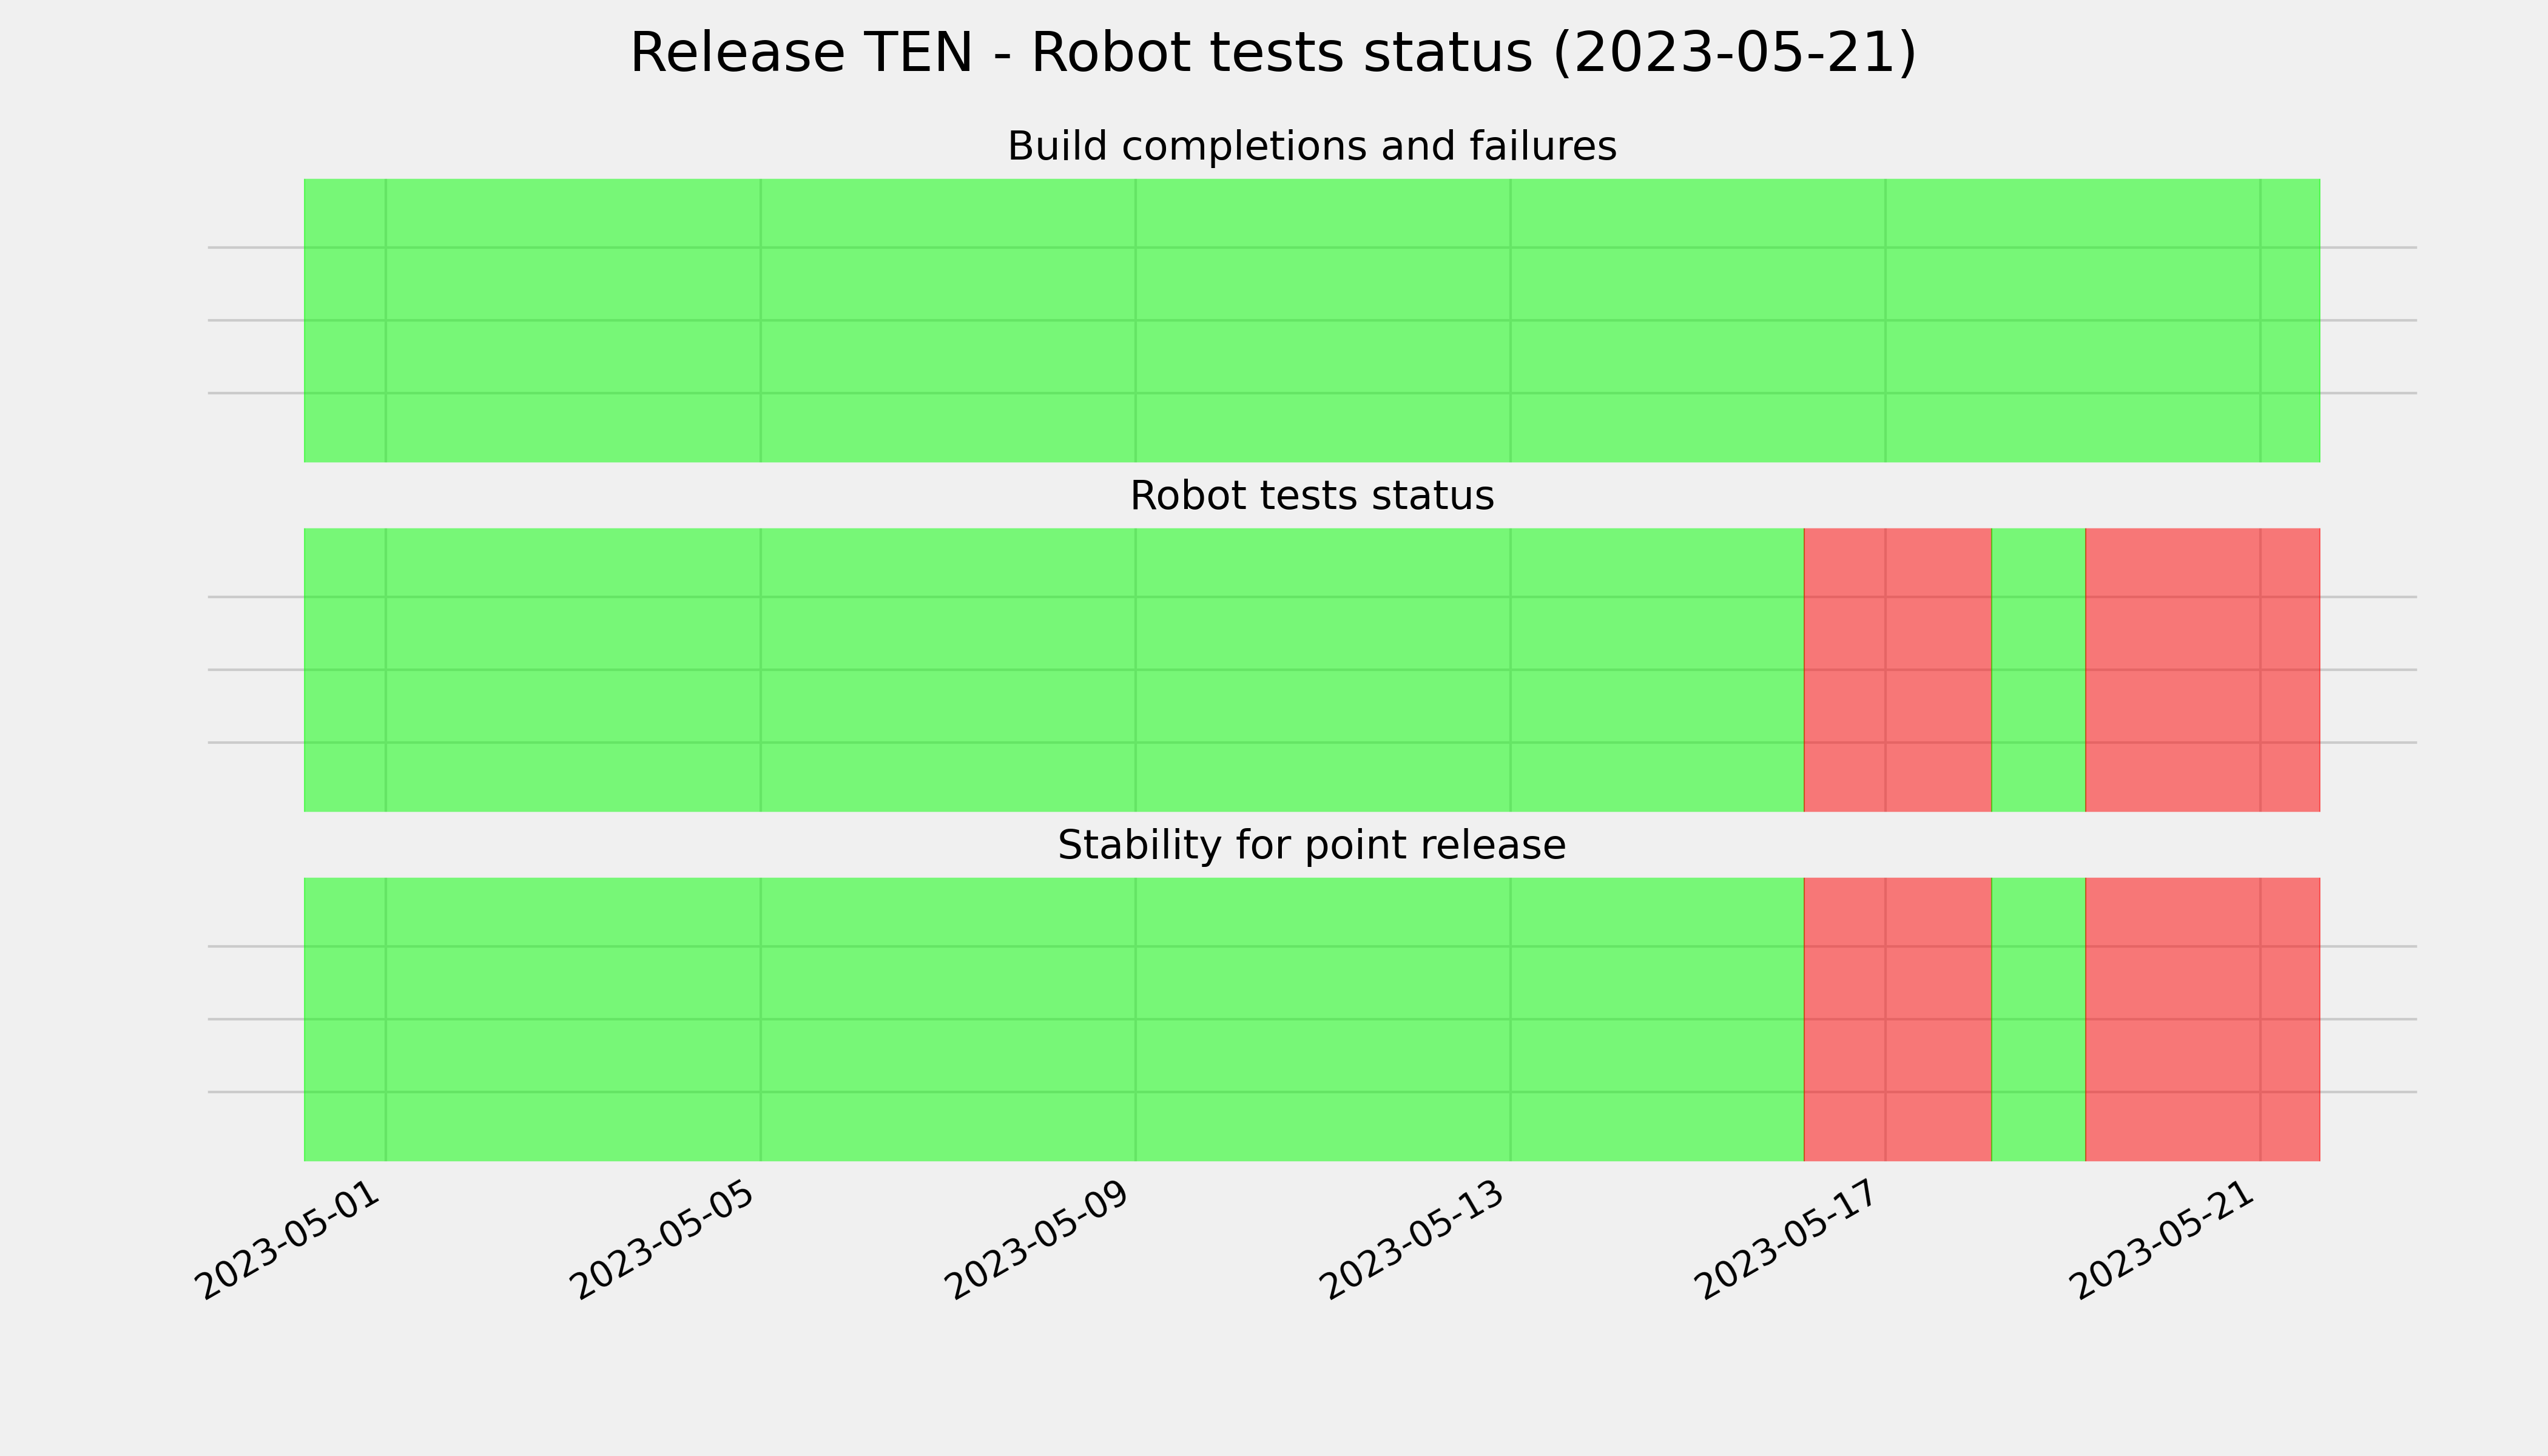The image size is (2548, 1456).
Task: Click the 'Build completions and failures' subplot title
Action: coord(1312,147)
